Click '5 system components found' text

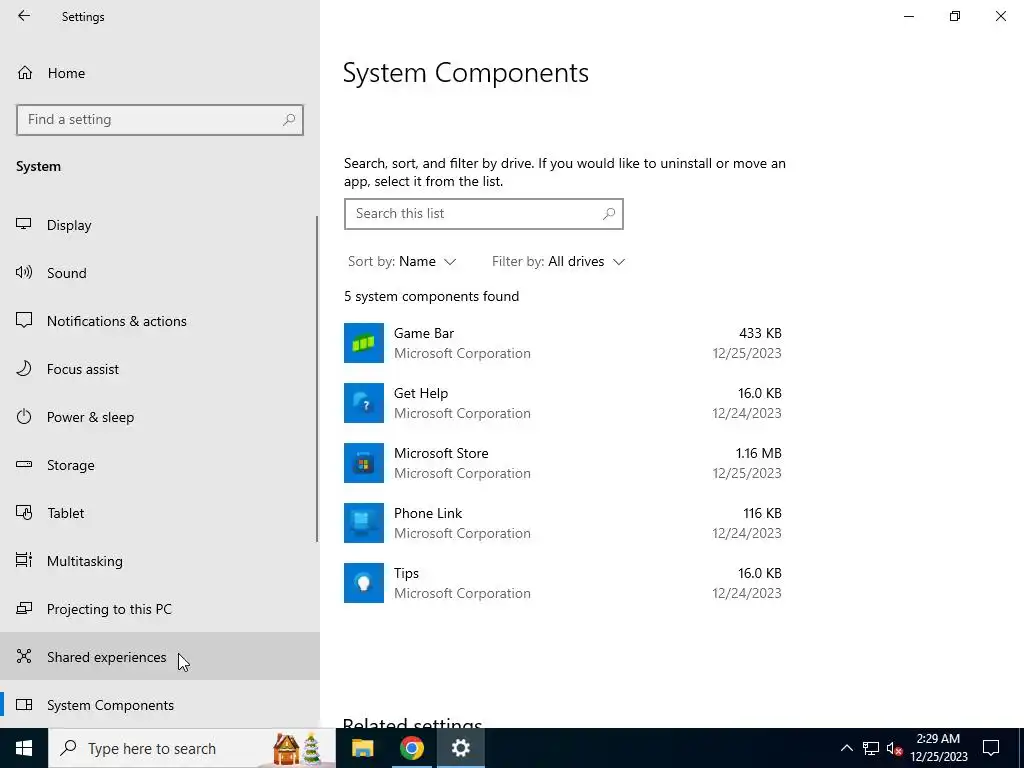432,296
